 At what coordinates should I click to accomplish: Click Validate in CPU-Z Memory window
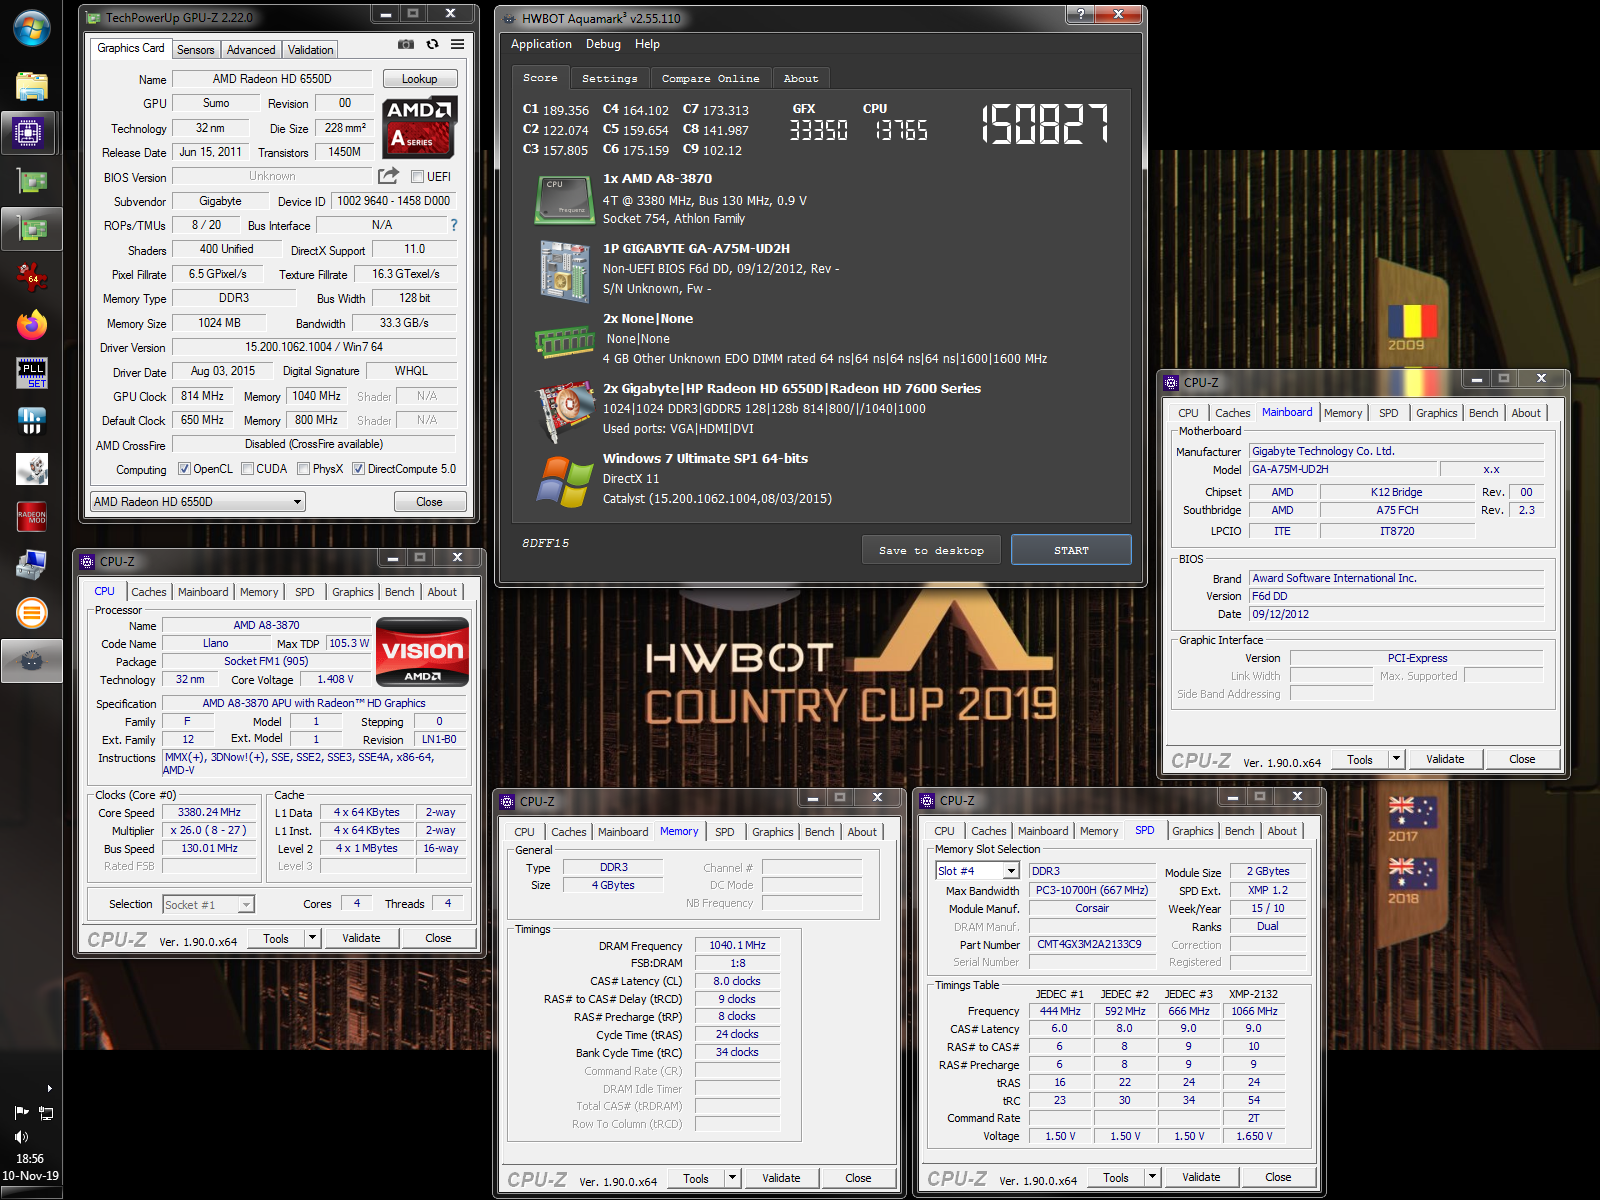781,1178
